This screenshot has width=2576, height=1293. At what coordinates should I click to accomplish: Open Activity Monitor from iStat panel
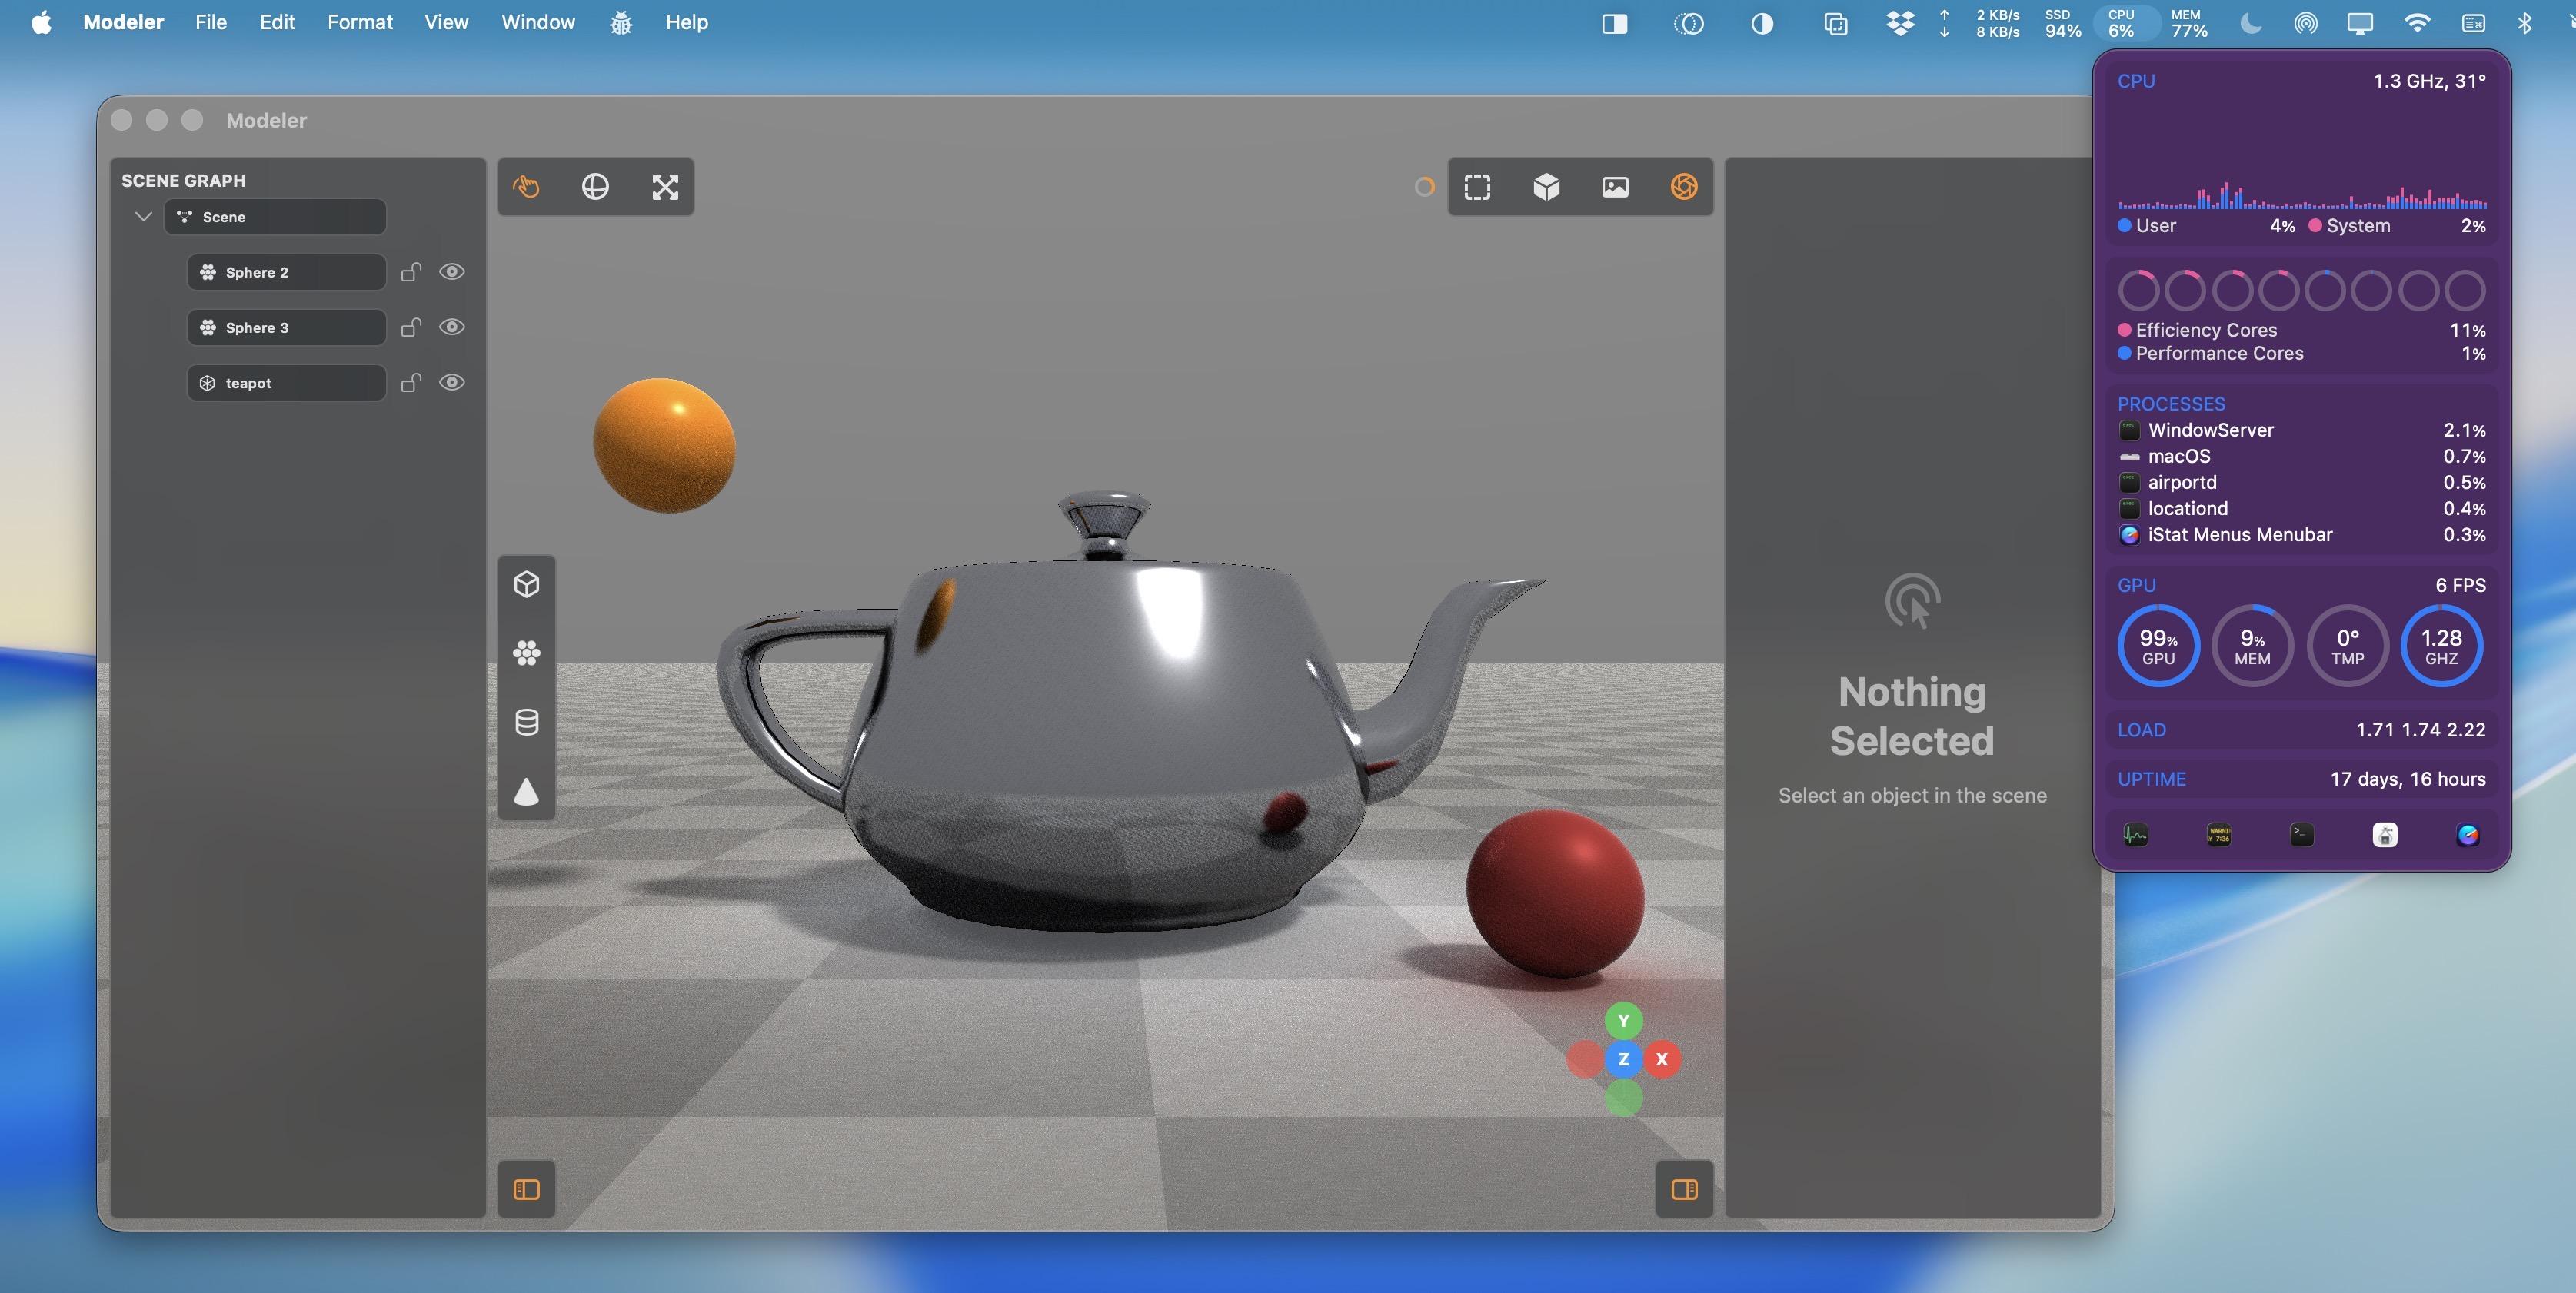click(2135, 835)
